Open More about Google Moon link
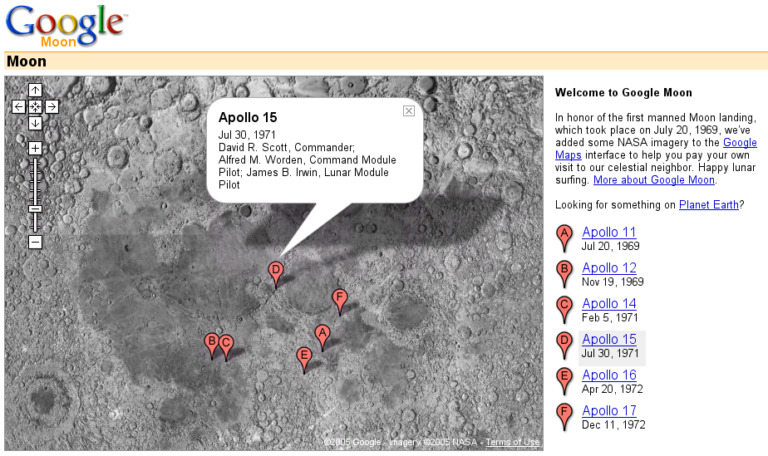The height and width of the screenshot is (456, 768). click(654, 180)
